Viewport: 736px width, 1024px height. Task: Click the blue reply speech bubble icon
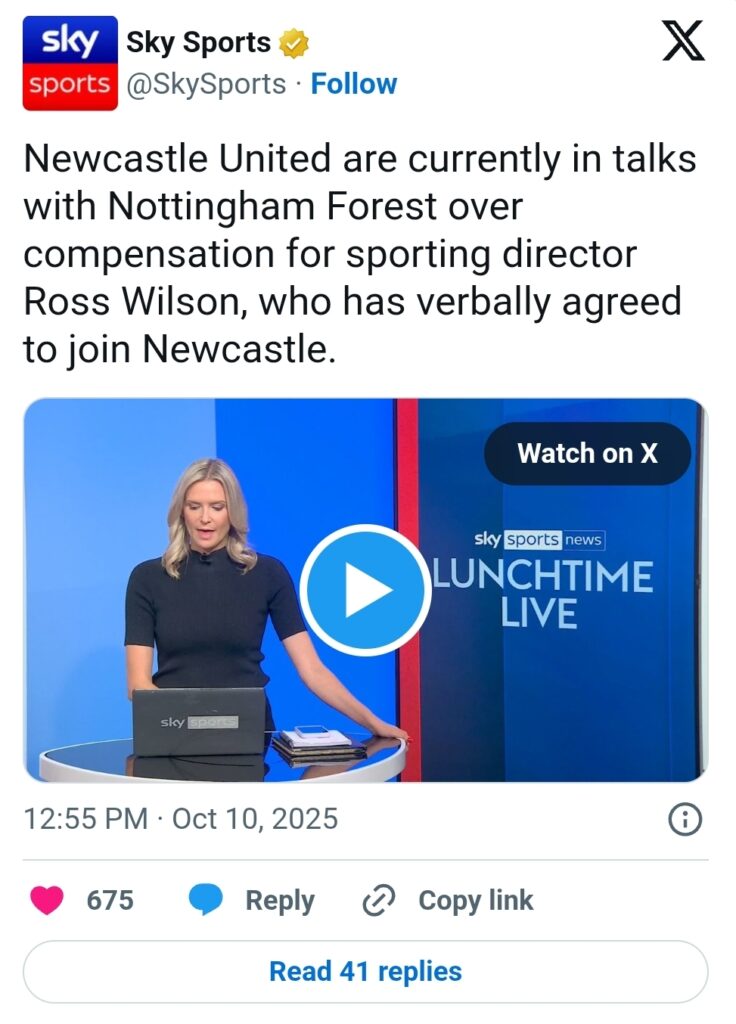[206, 900]
